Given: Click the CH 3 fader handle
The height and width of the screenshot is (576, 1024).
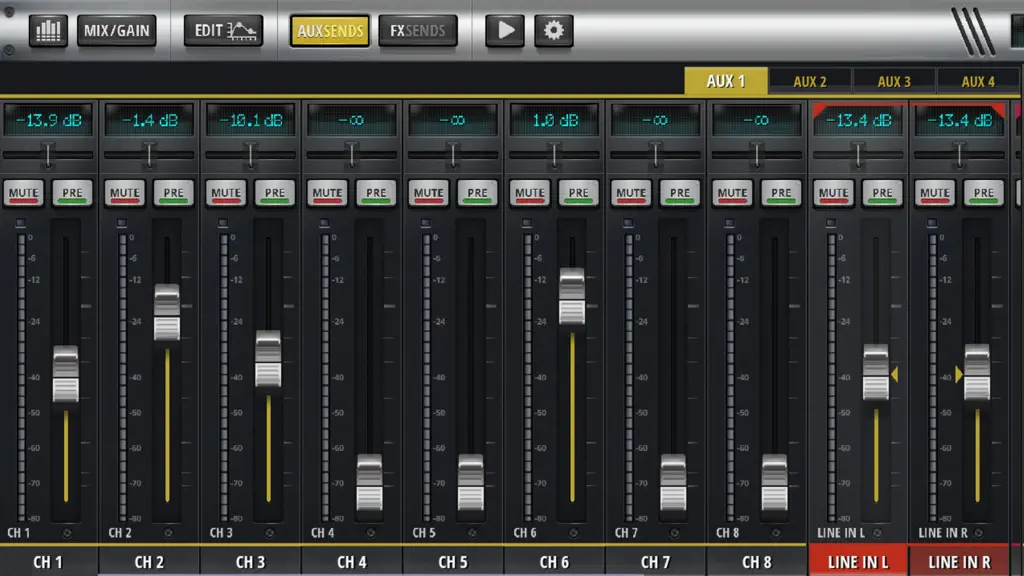Looking at the screenshot, I should click(268, 359).
